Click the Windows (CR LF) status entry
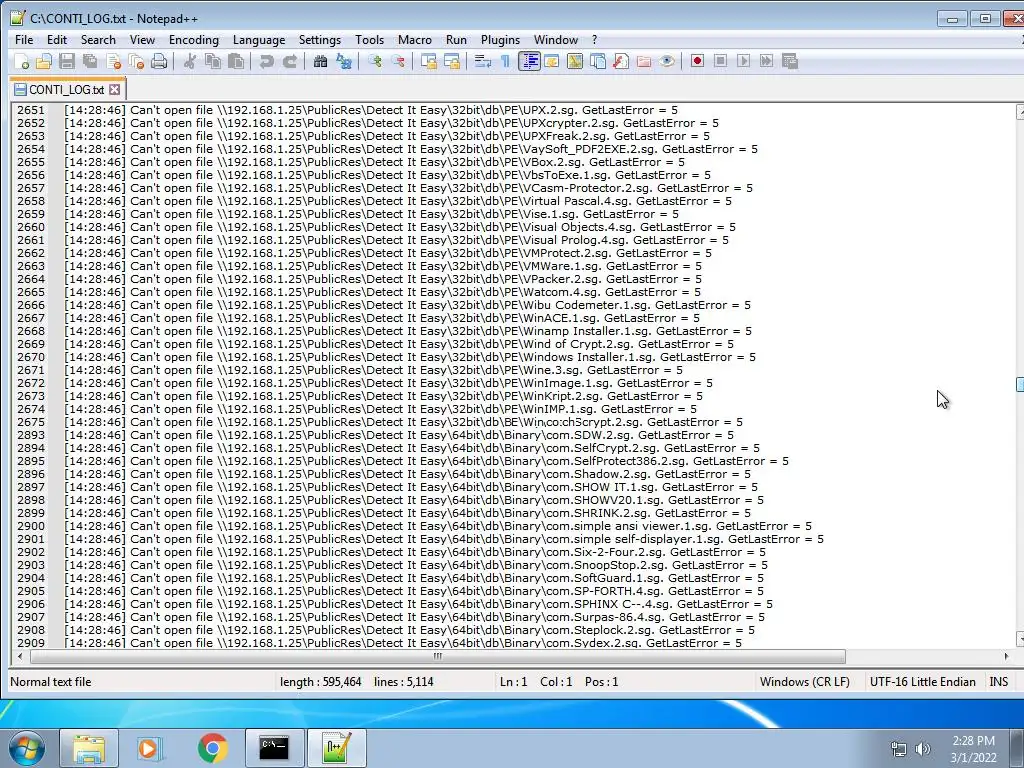1024x768 pixels. click(805, 682)
